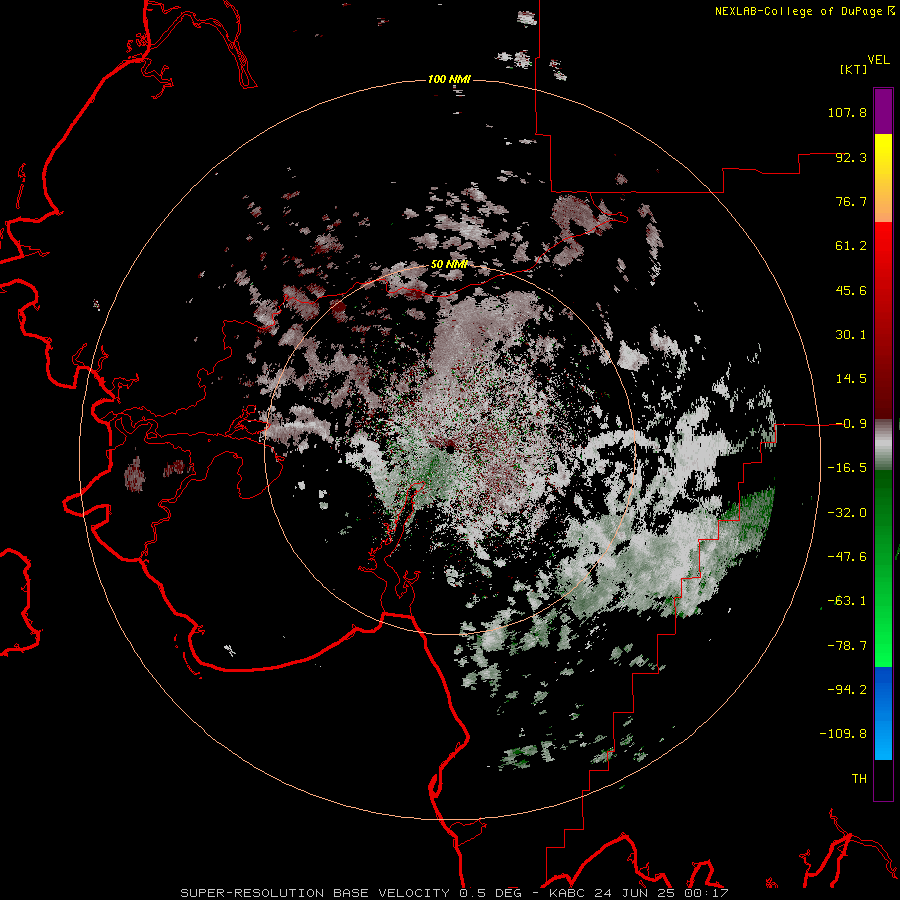Viewport: 900px width, 900px height.
Task: Select the 76.7 velocity scale value
Action: click(x=851, y=201)
